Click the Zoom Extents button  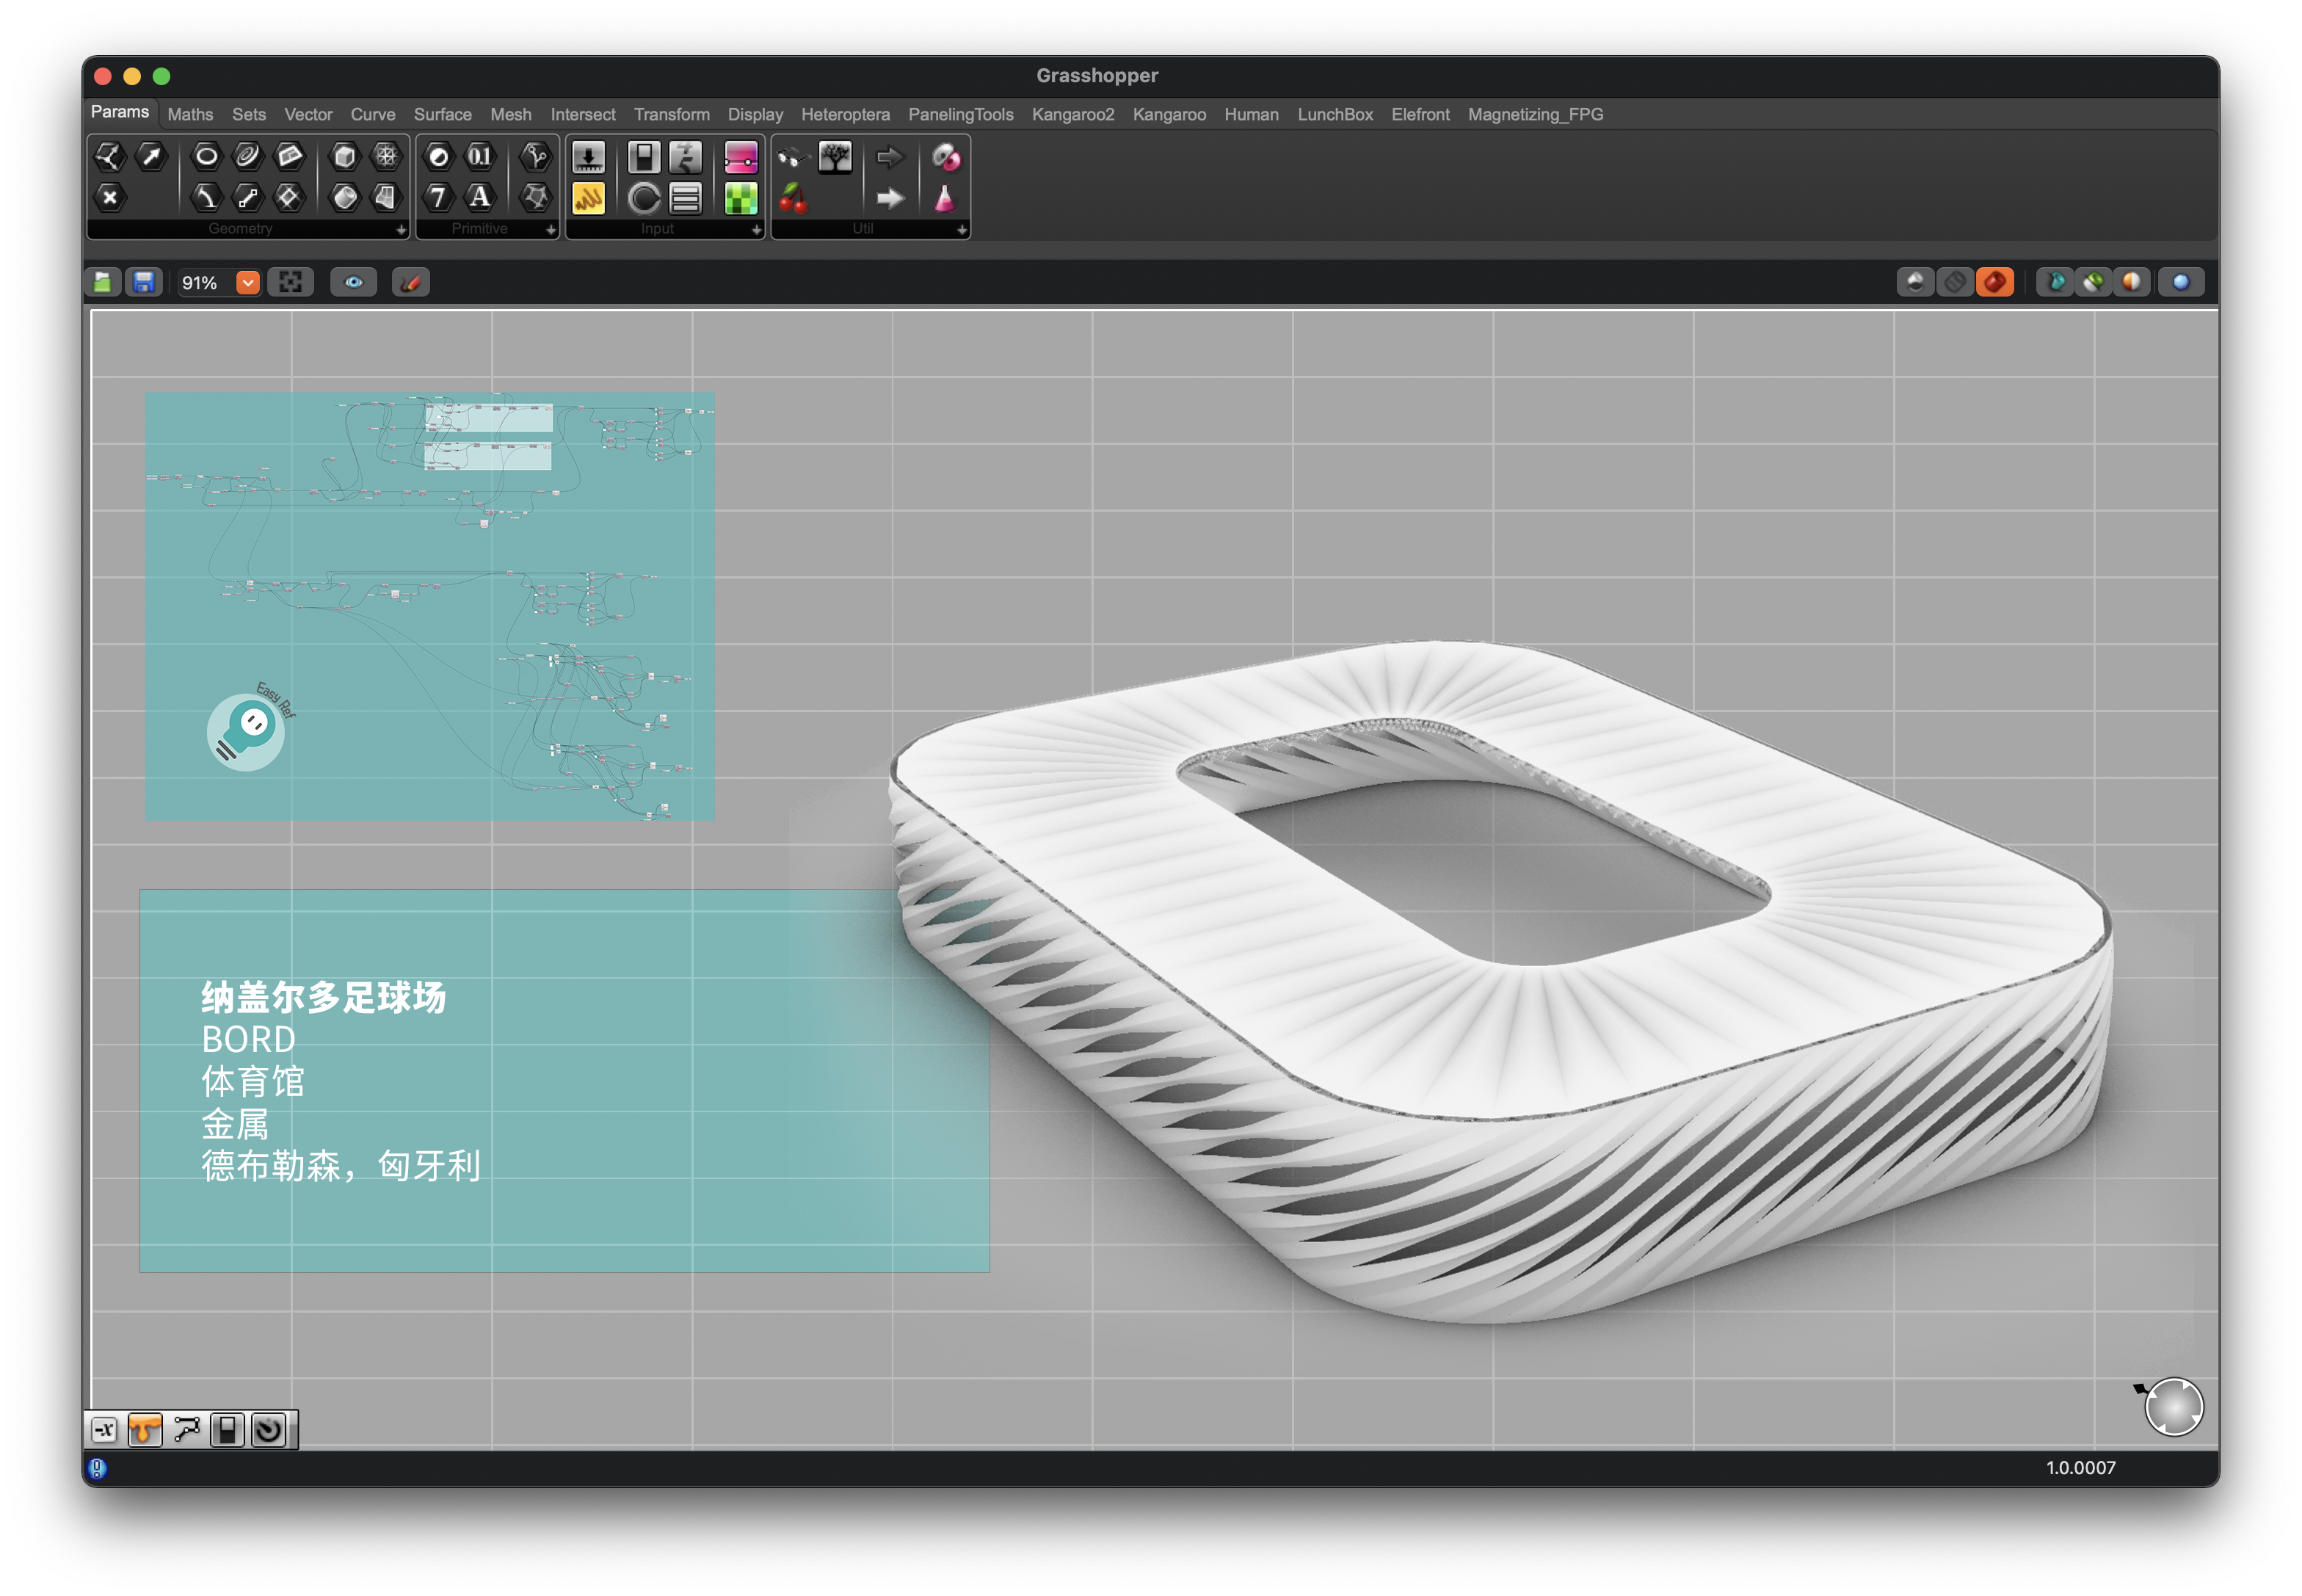coord(290,283)
